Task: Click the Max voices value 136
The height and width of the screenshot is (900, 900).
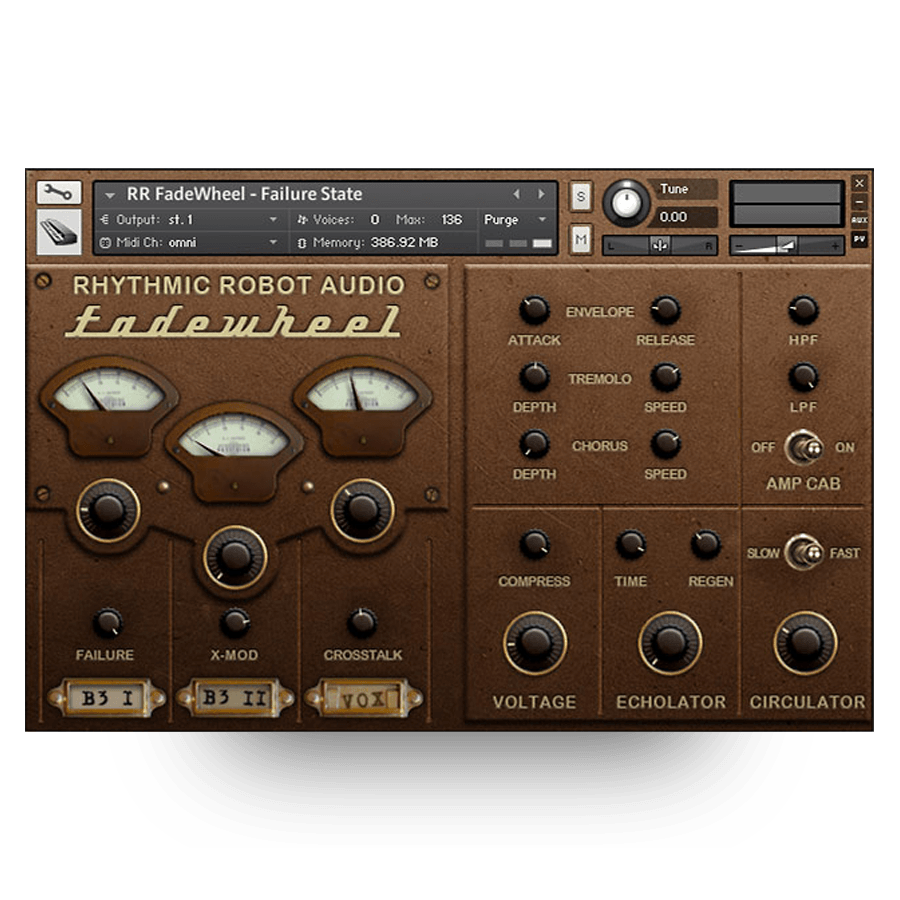Action: click(x=452, y=220)
